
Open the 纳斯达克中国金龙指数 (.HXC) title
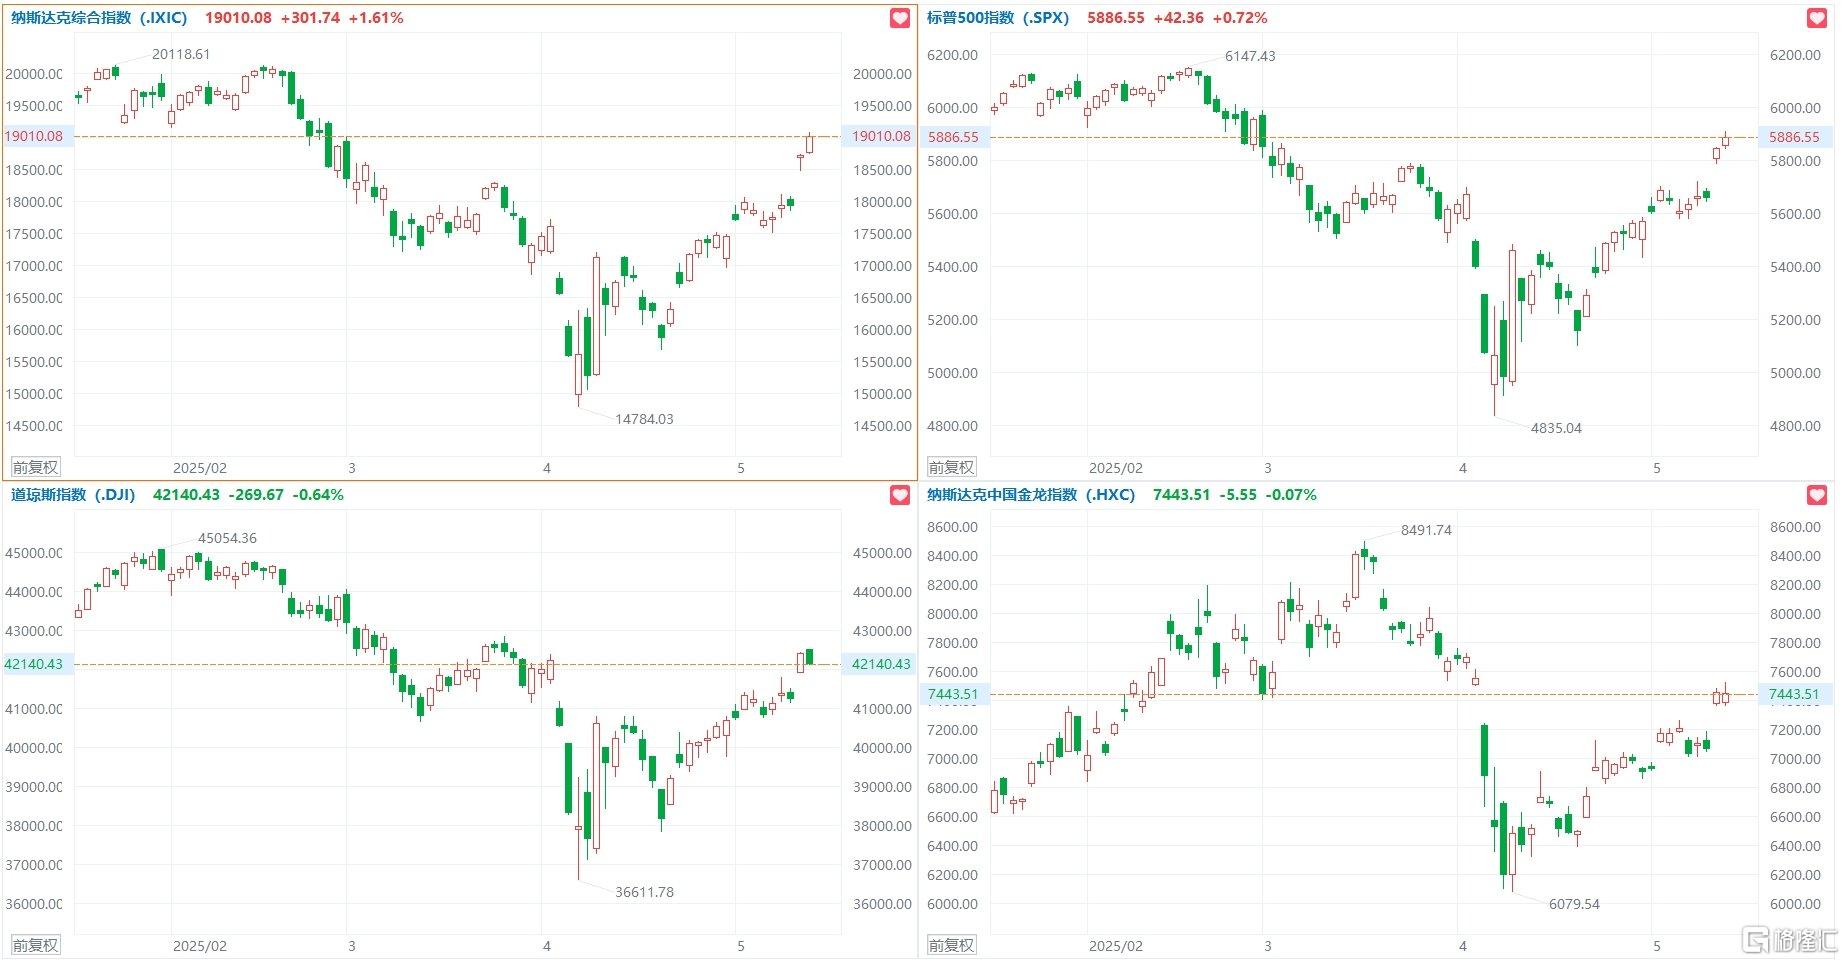point(1030,495)
